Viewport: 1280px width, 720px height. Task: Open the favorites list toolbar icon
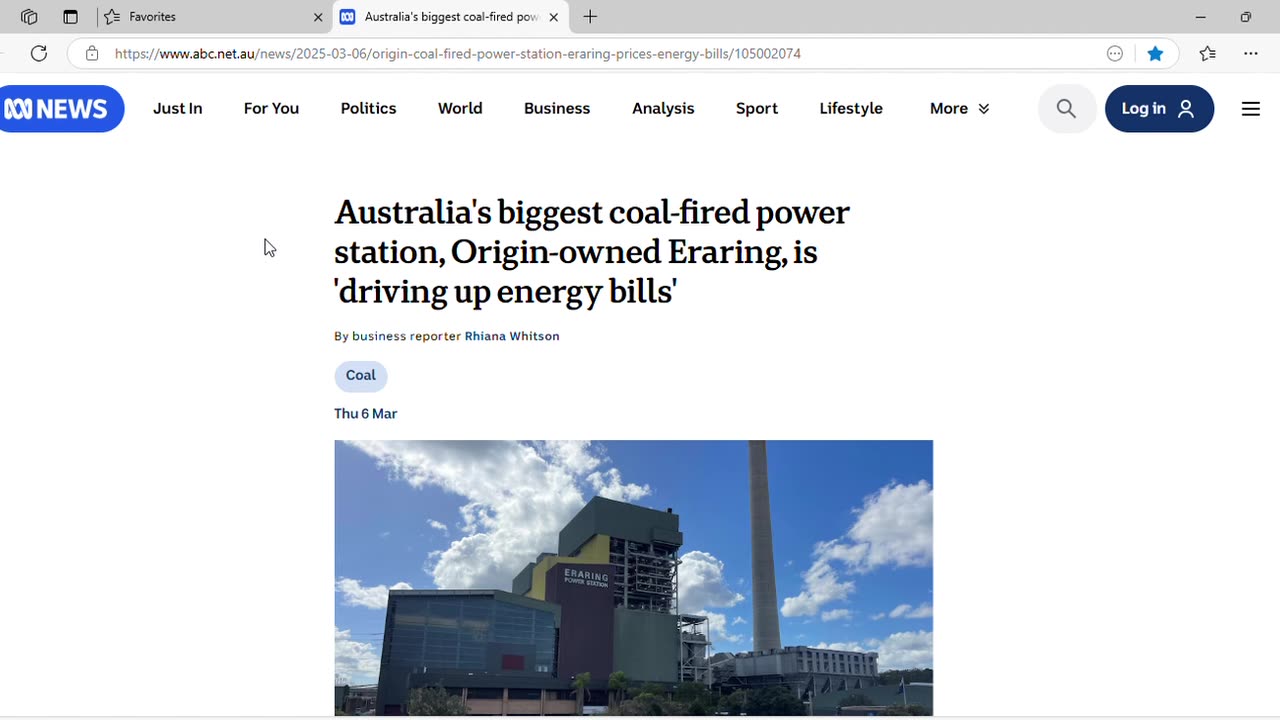tap(1208, 54)
